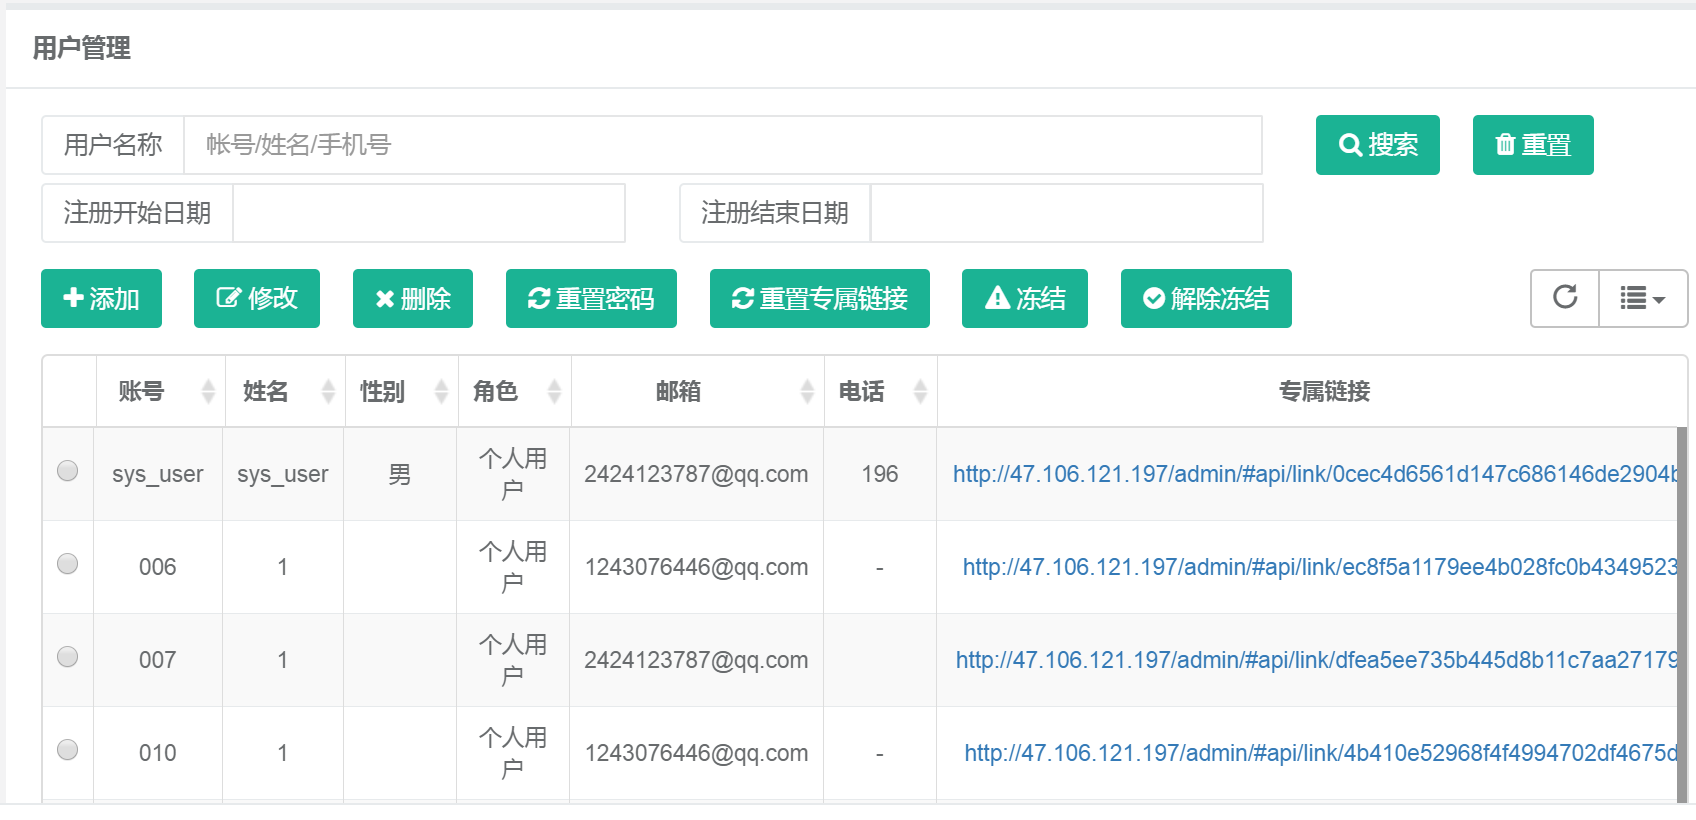Open account 010's link 4b410e52...

1321,753
